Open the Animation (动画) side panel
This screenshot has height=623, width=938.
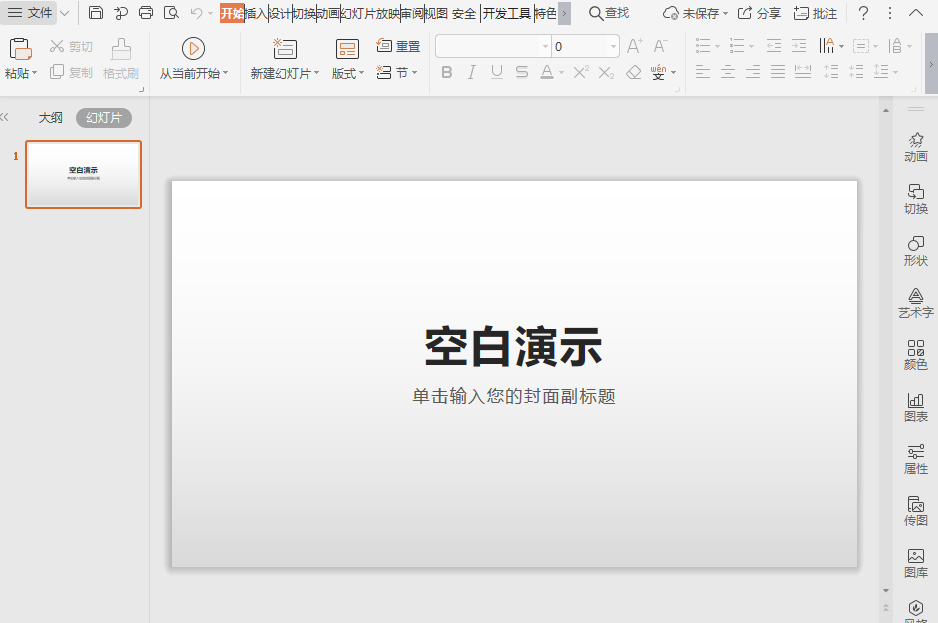pyautogui.click(x=915, y=147)
